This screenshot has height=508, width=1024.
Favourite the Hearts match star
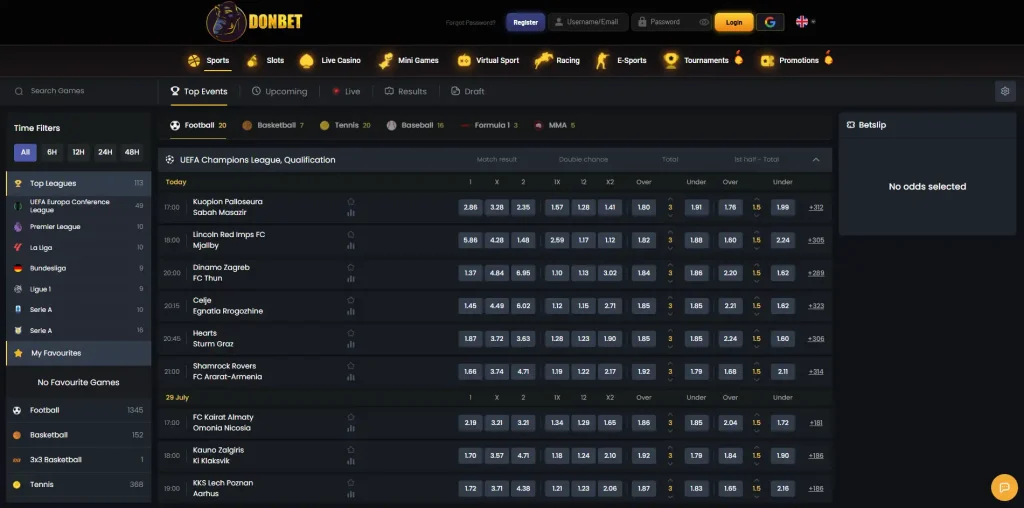(x=351, y=333)
